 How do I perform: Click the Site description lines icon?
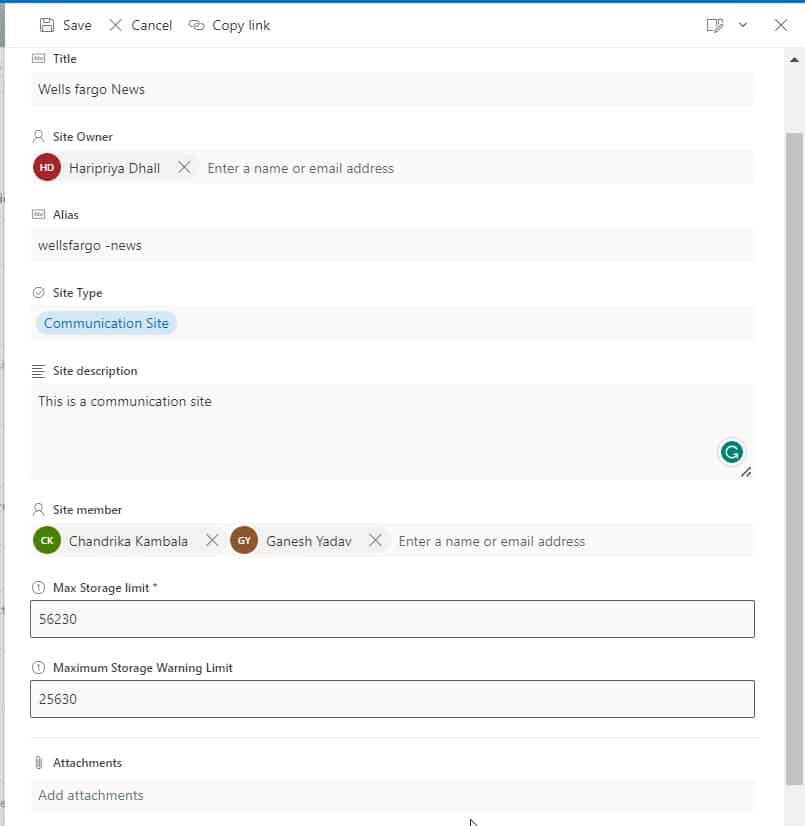[x=38, y=371]
